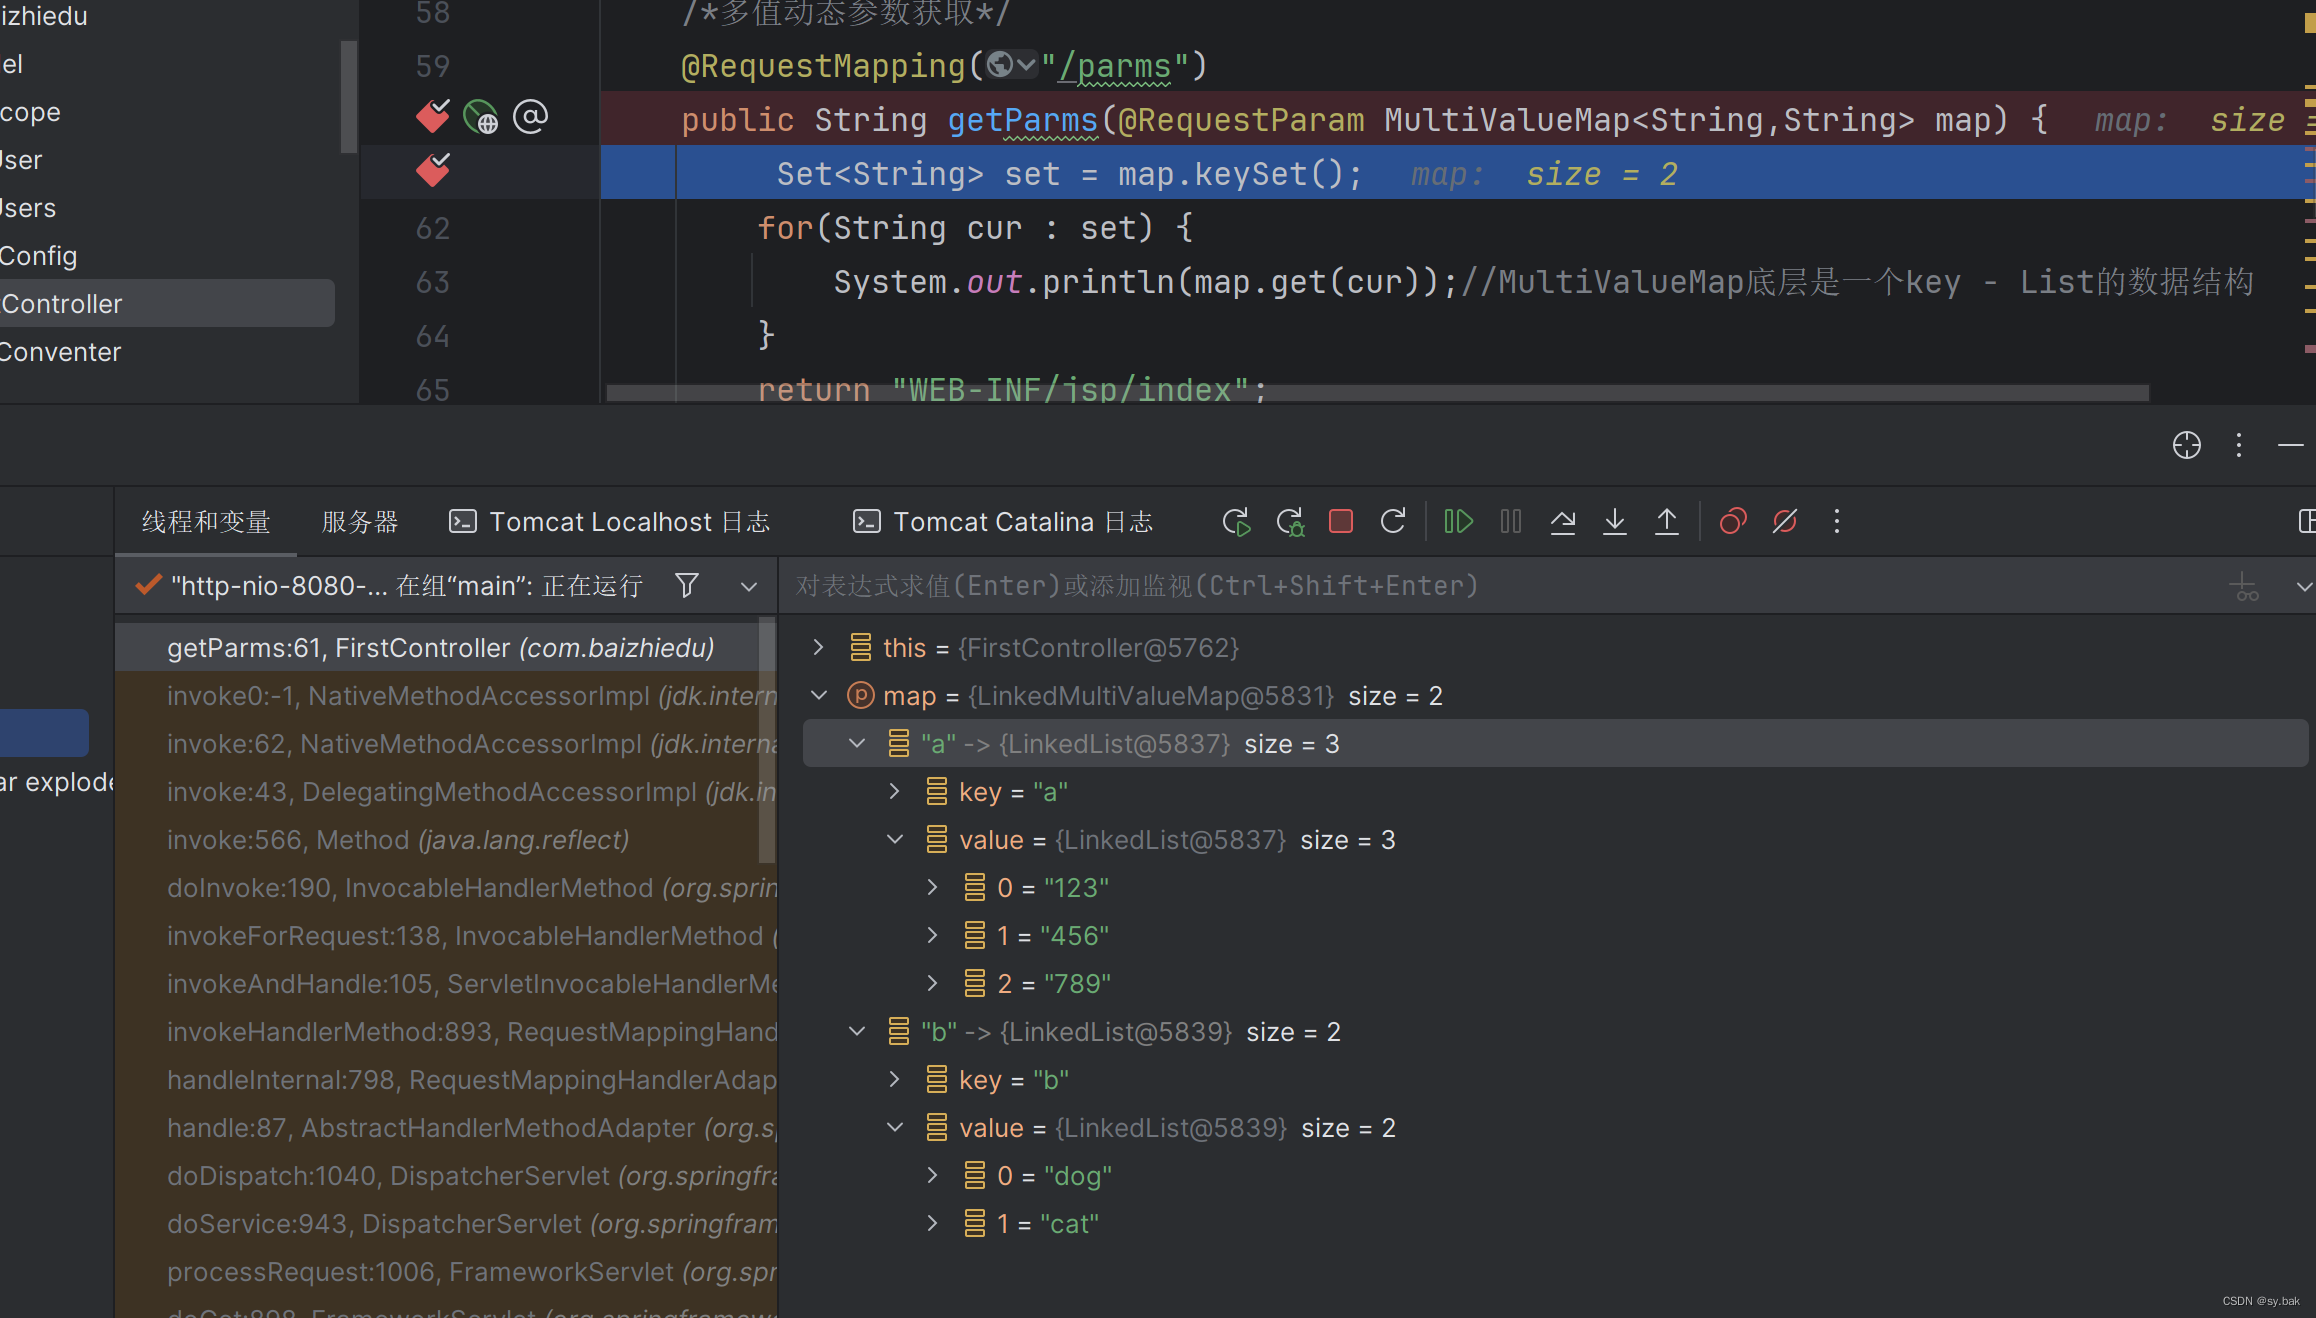The height and width of the screenshot is (1318, 2316).
Task: Toggle breakpoint on the getParms method line
Action: (432, 118)
